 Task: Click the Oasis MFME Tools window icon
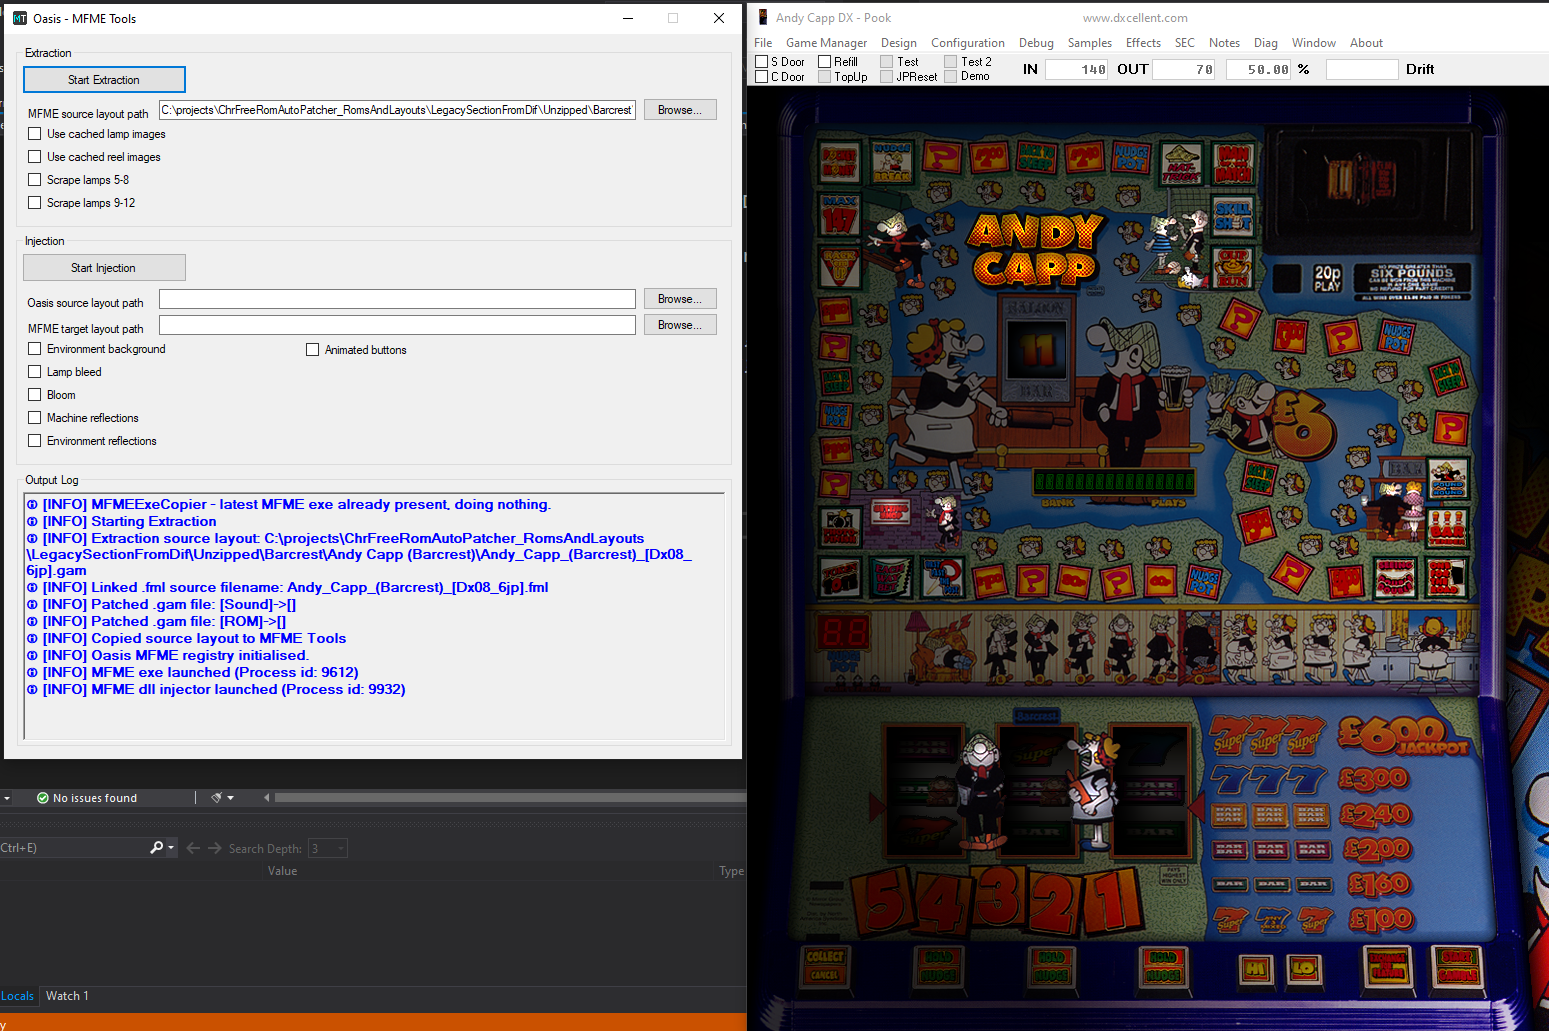tap(20, 18)
